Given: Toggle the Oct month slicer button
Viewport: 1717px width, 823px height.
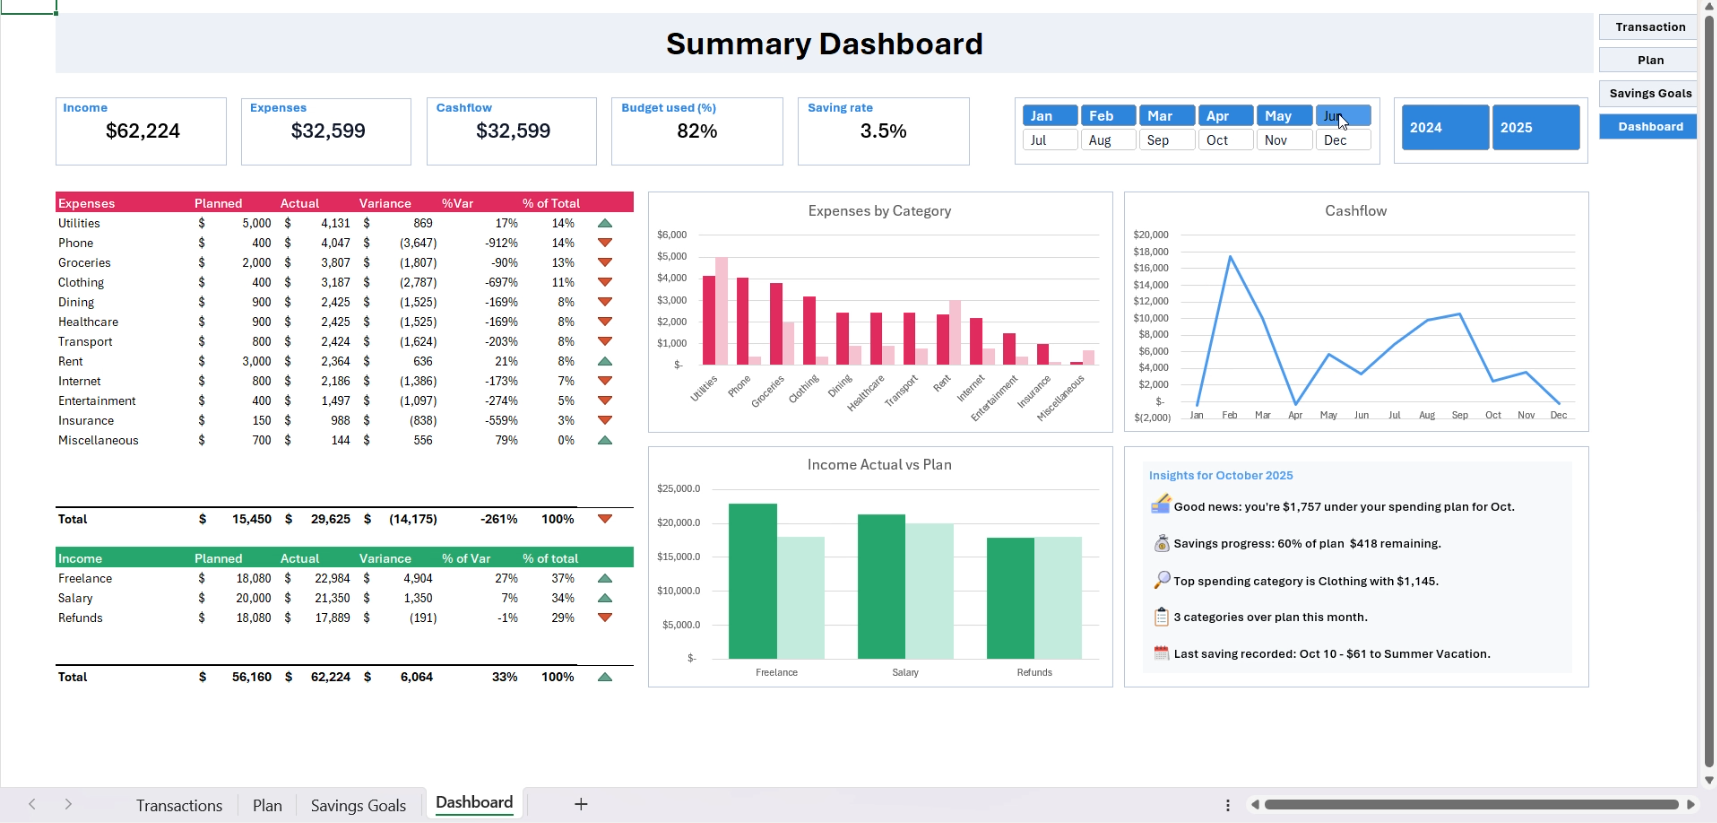Looking at the screenshot, I should tap(1225, 140).
